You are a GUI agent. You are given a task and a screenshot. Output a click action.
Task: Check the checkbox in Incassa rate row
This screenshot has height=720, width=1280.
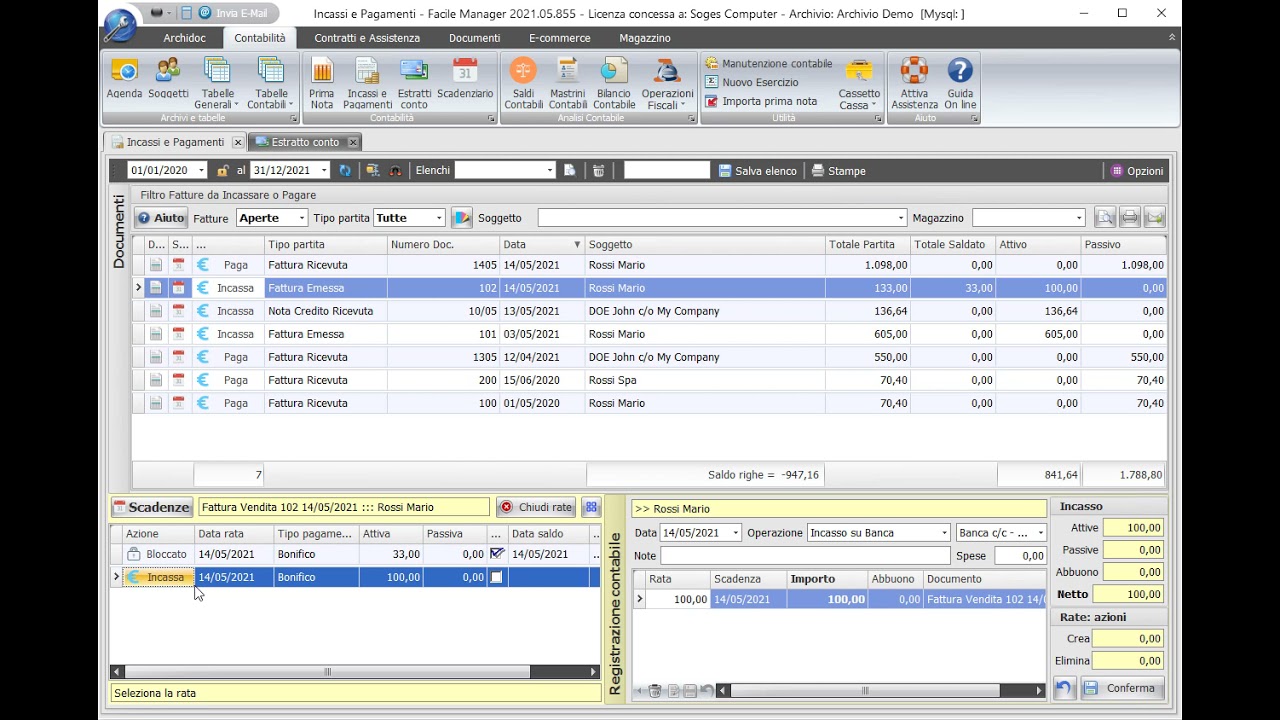coord(496,577)
